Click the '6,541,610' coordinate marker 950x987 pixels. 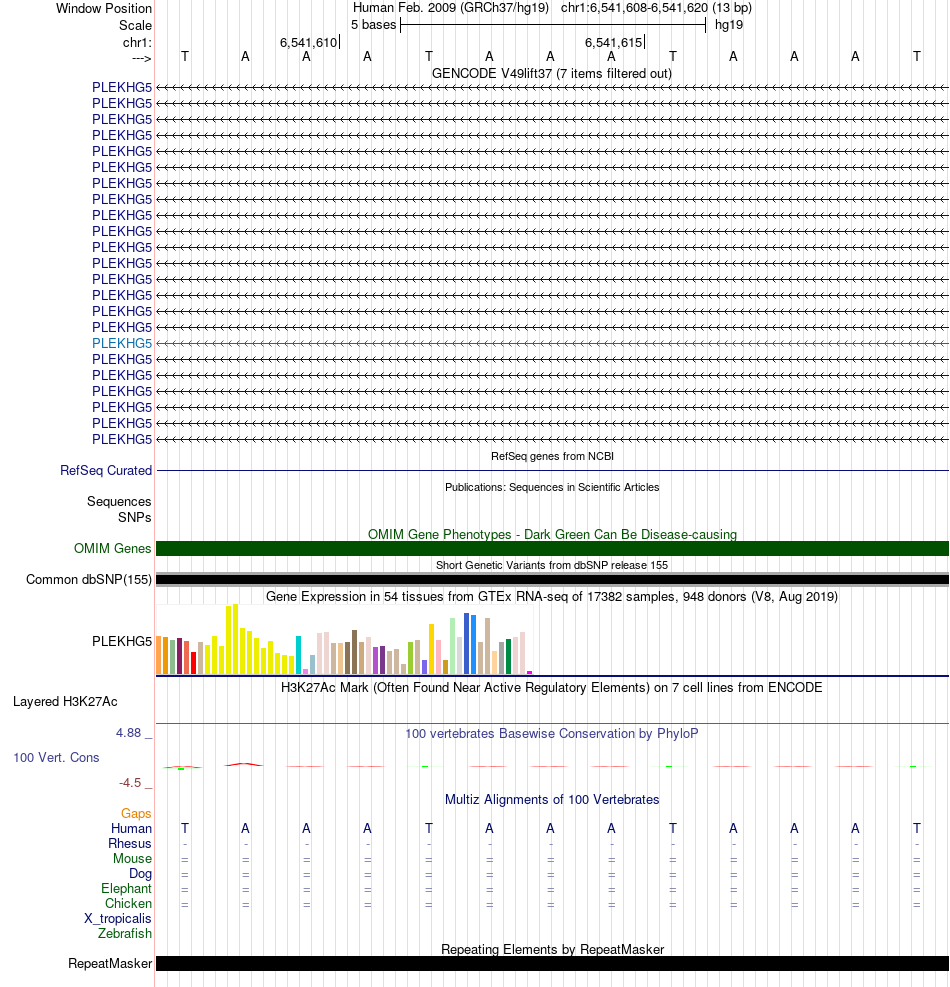(x=308, y=42)
